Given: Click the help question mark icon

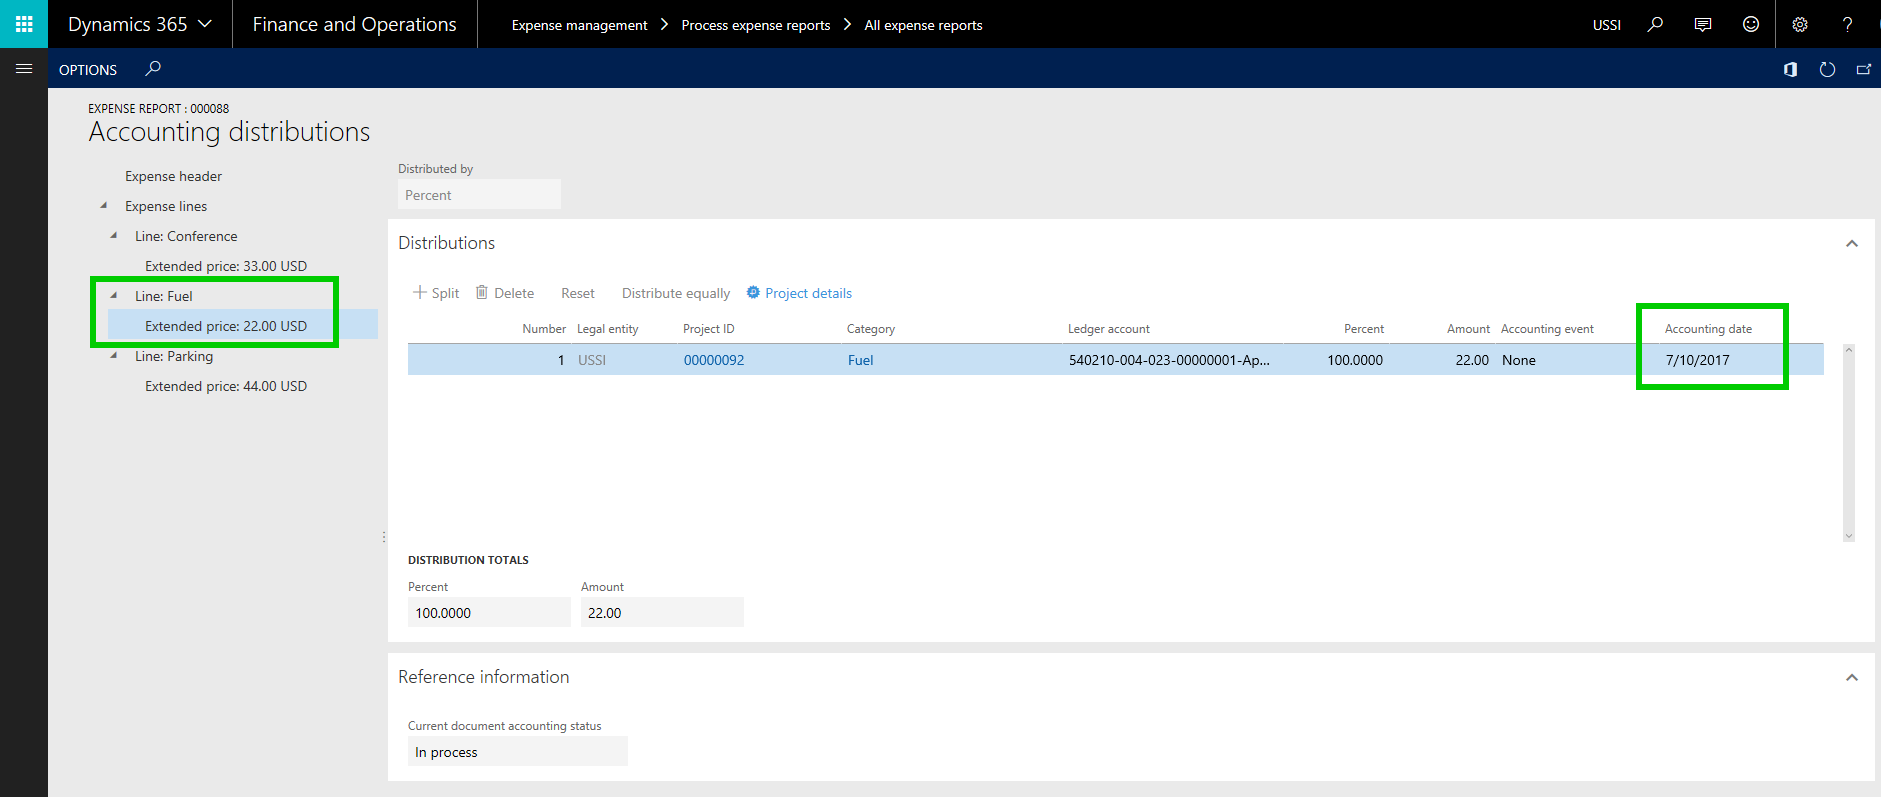Looking at the screenshot, I should click(1847, 24).
